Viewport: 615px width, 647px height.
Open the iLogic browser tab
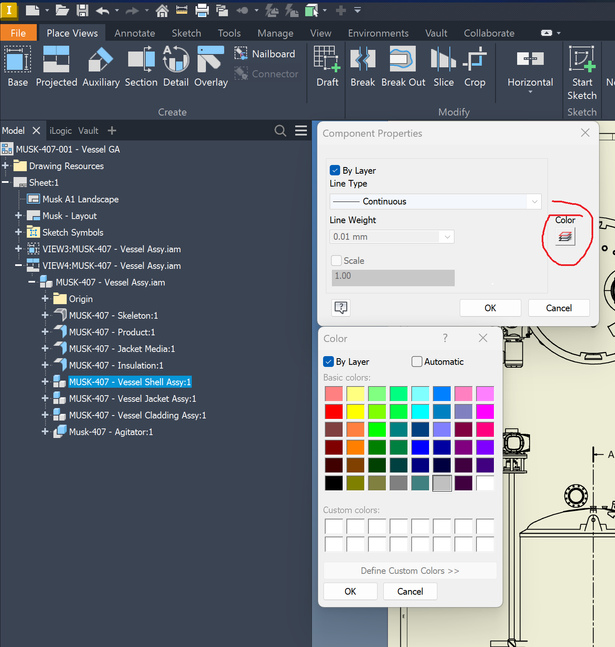click(61, 131)
